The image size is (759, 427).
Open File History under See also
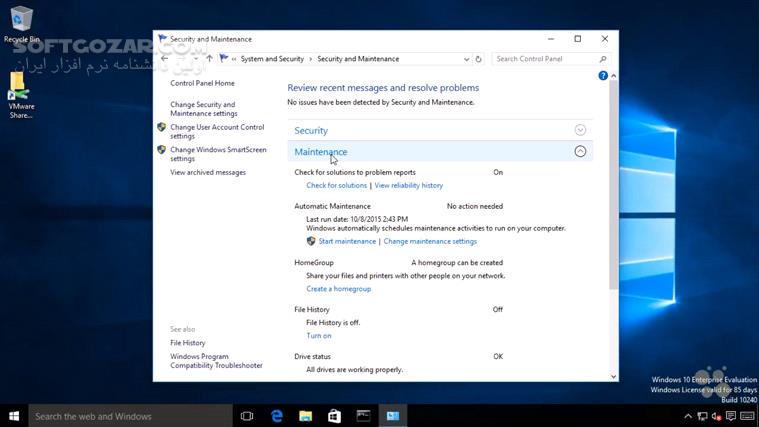(188, 343)
